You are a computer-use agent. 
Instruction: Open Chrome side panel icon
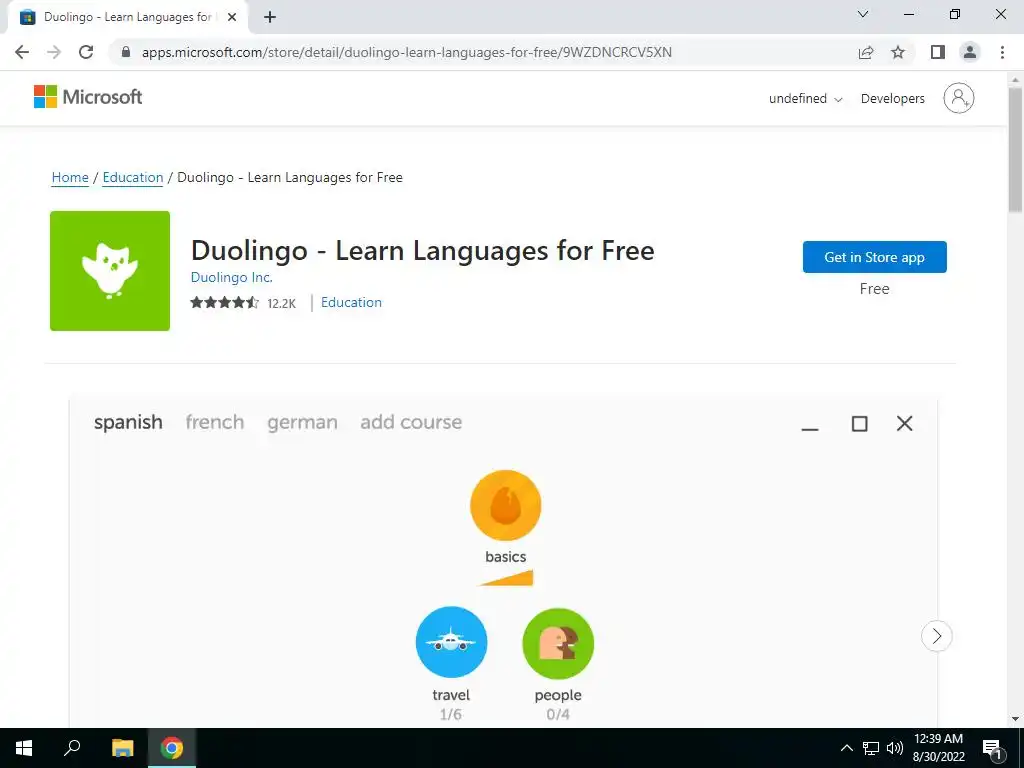pyautogui.click(x=938, y=52)
